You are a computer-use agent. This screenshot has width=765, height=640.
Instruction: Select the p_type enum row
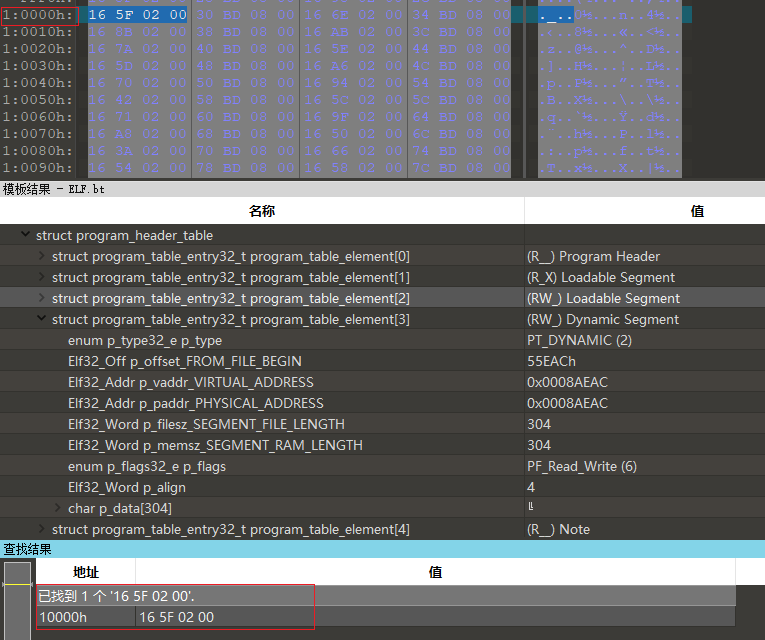click(382, 340)
